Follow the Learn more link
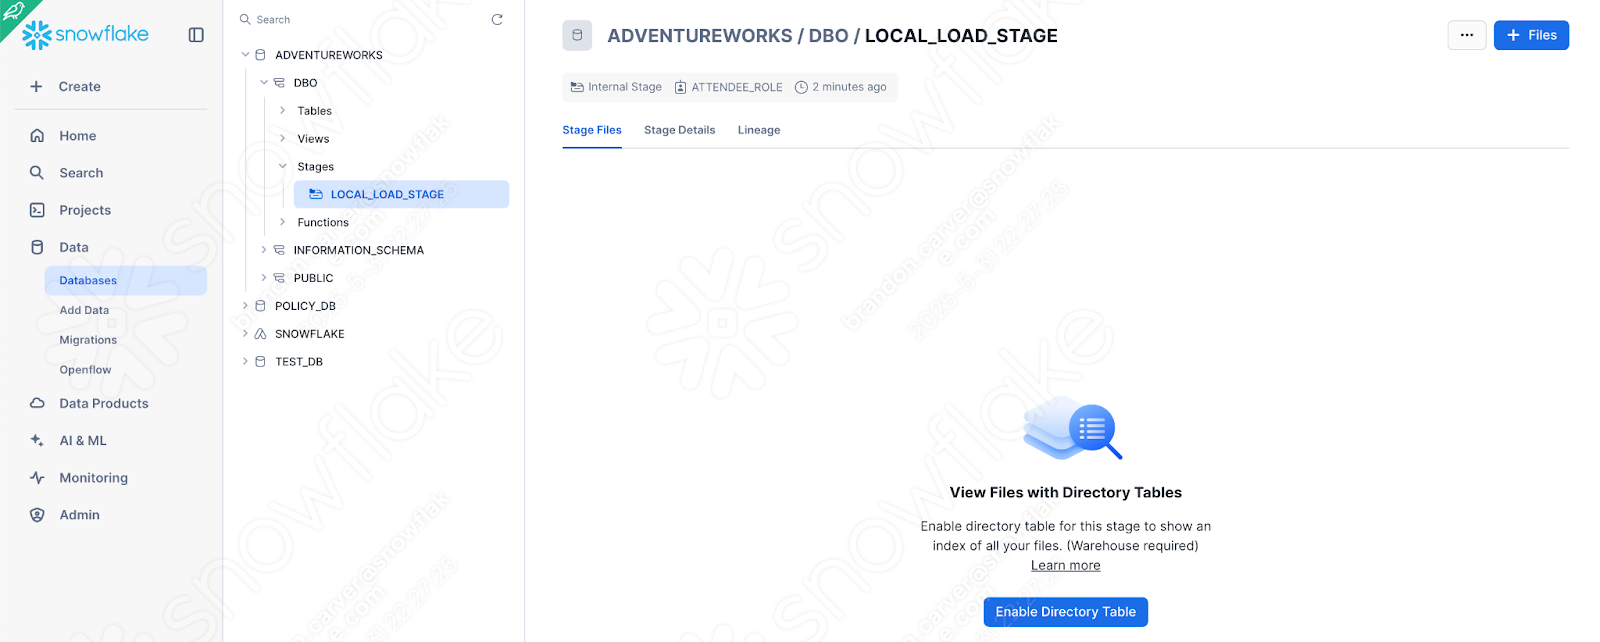Viewport: 1600px width, 642px height. tap(1065, 566)
